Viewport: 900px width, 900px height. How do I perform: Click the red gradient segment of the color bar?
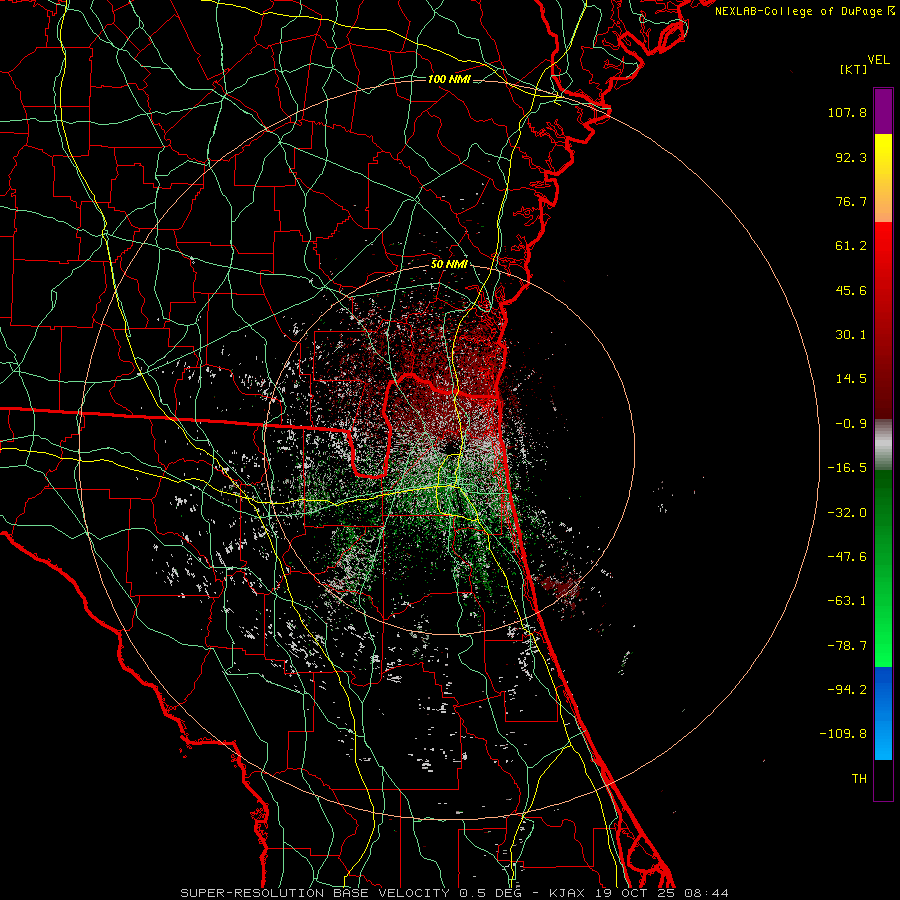click(883, 320)
